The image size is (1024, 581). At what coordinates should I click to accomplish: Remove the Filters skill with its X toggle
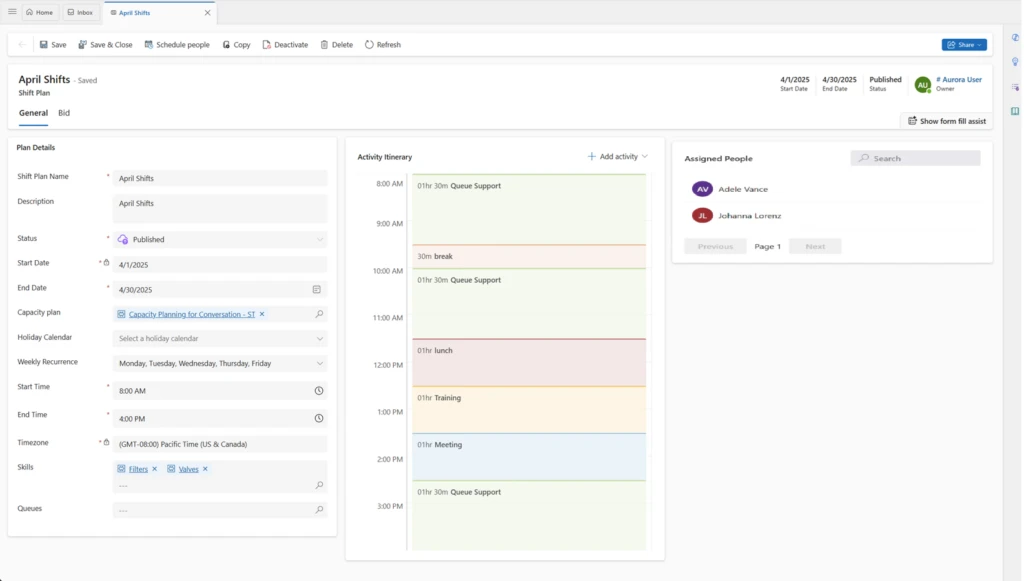pos(155,468)
